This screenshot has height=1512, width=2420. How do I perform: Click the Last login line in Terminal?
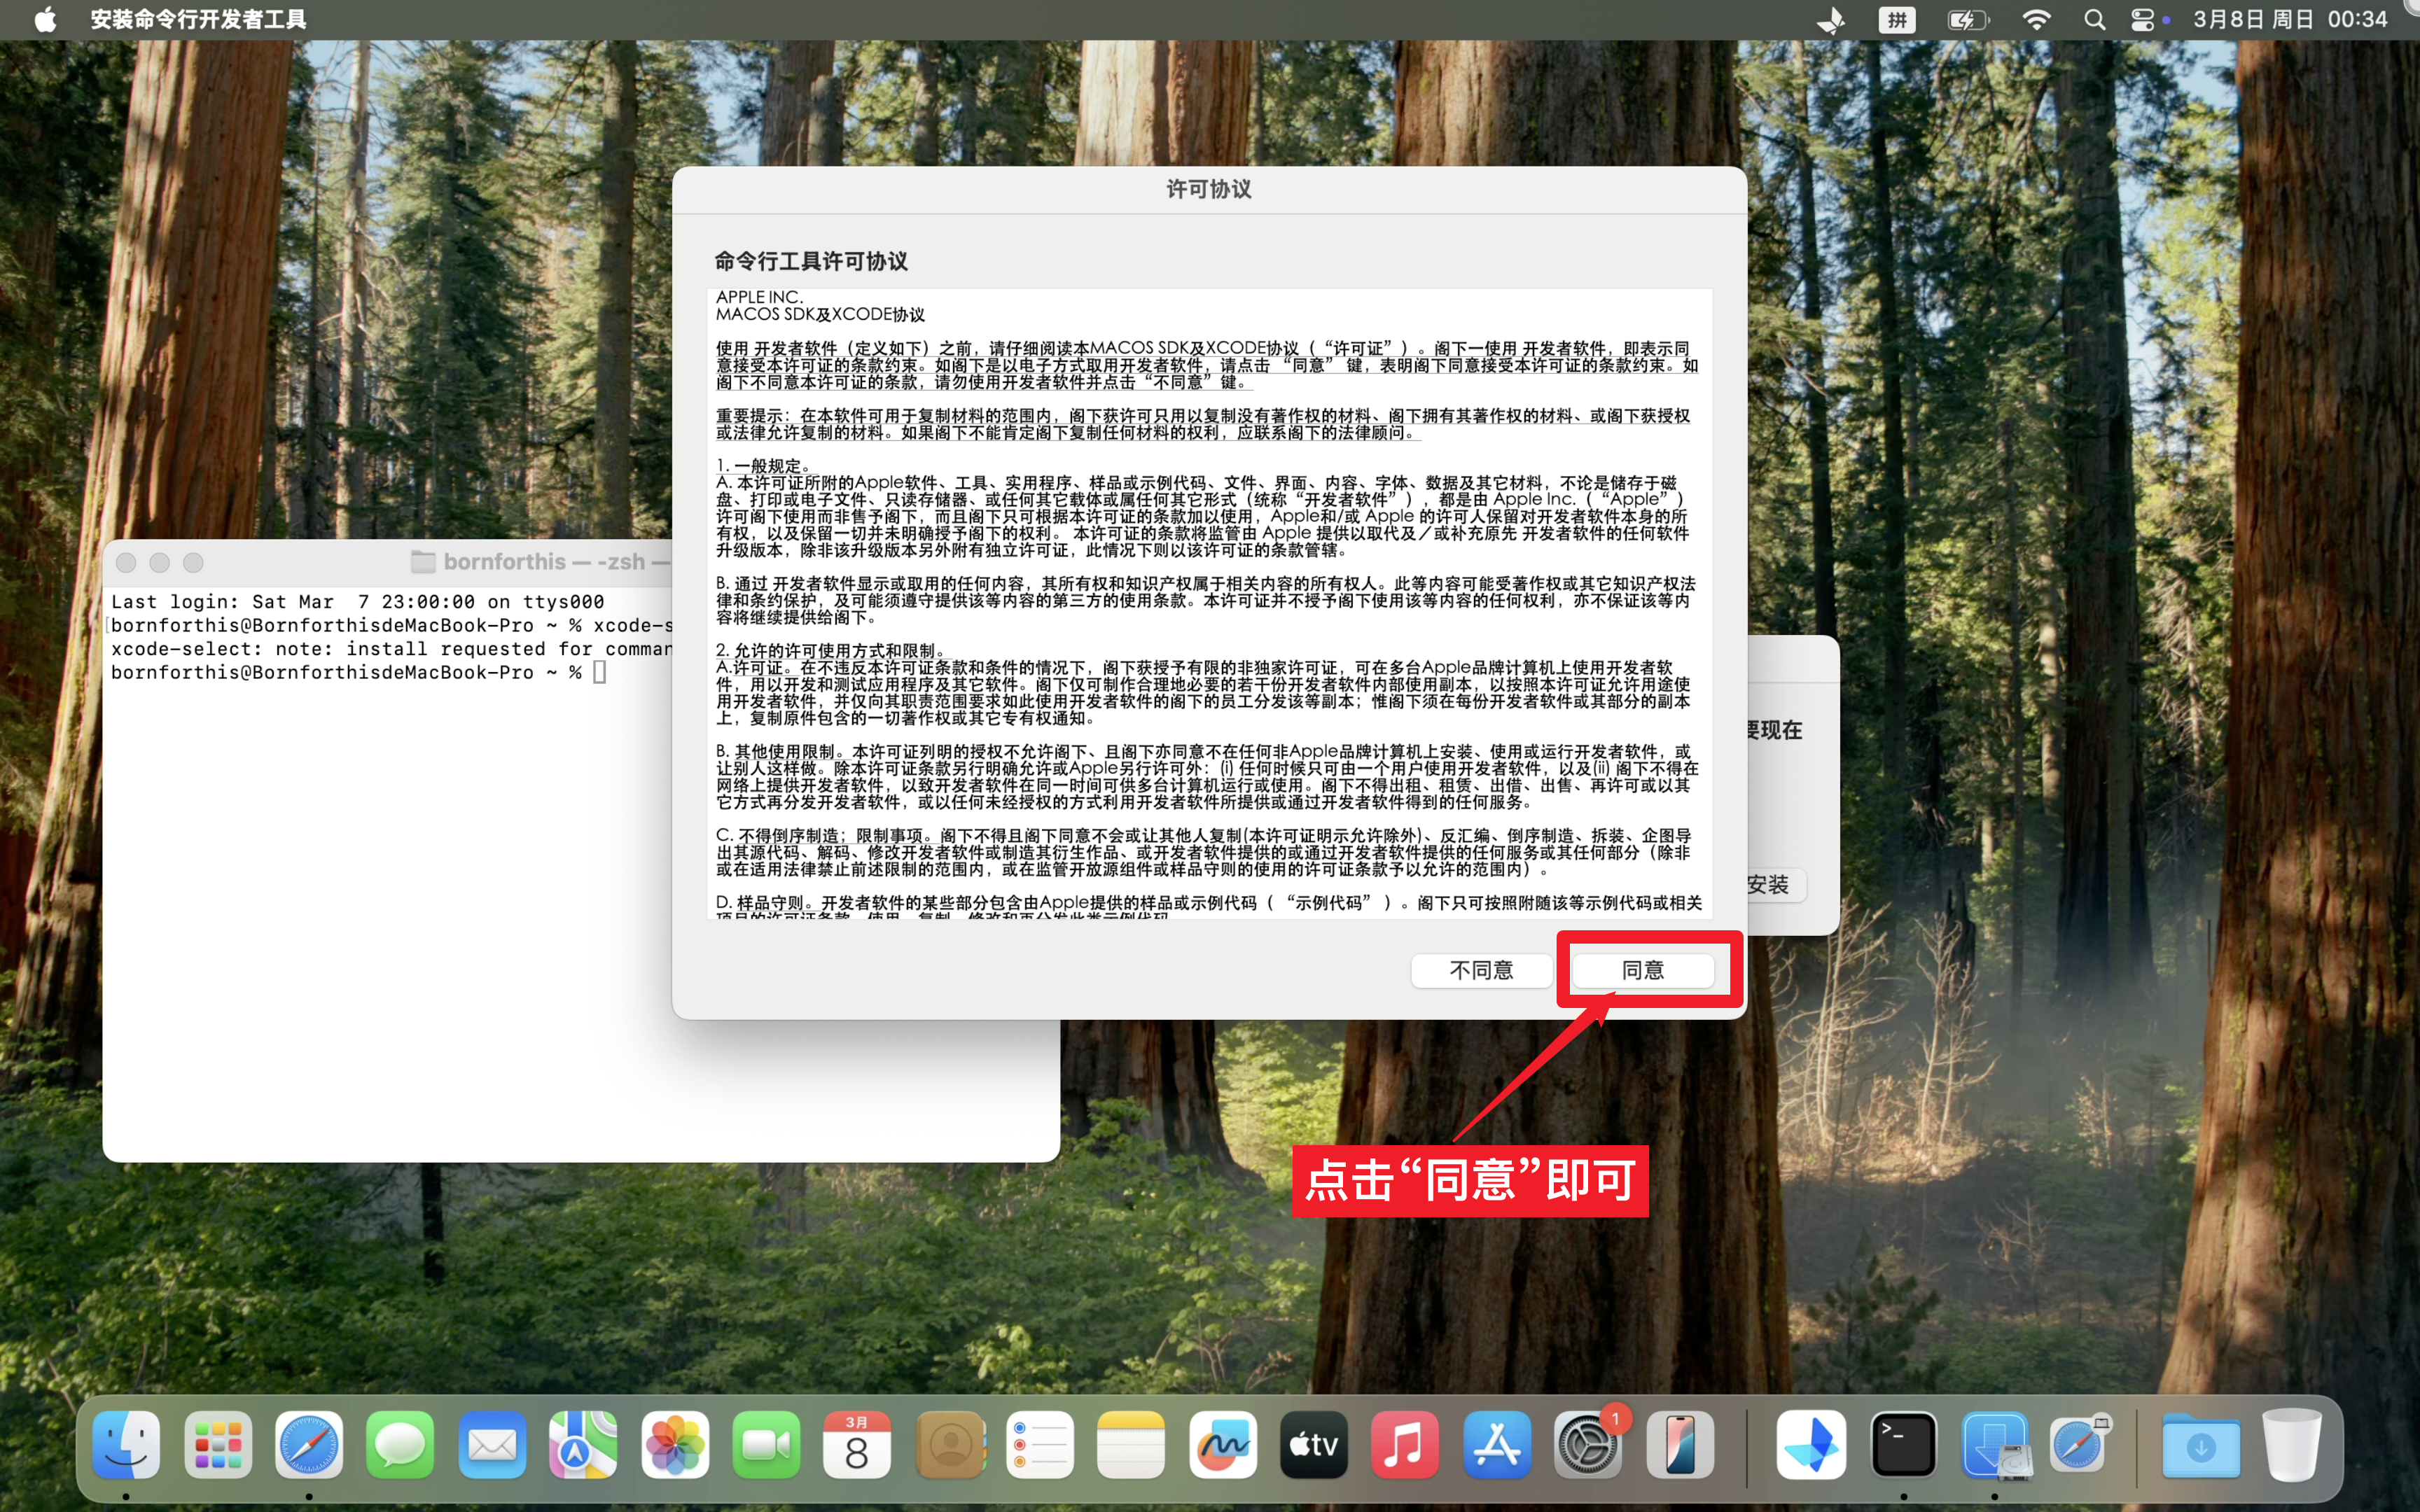[x=358, y=602]
